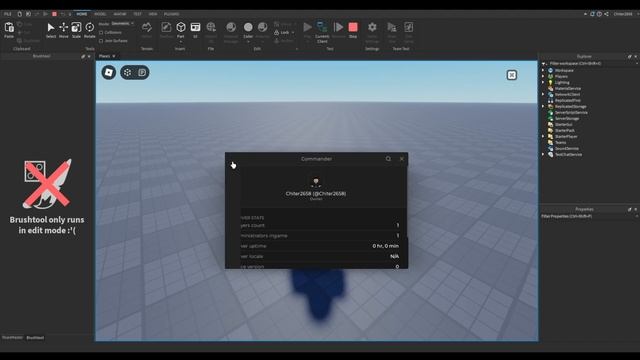Click the Material Manager icon

(231, 27)
